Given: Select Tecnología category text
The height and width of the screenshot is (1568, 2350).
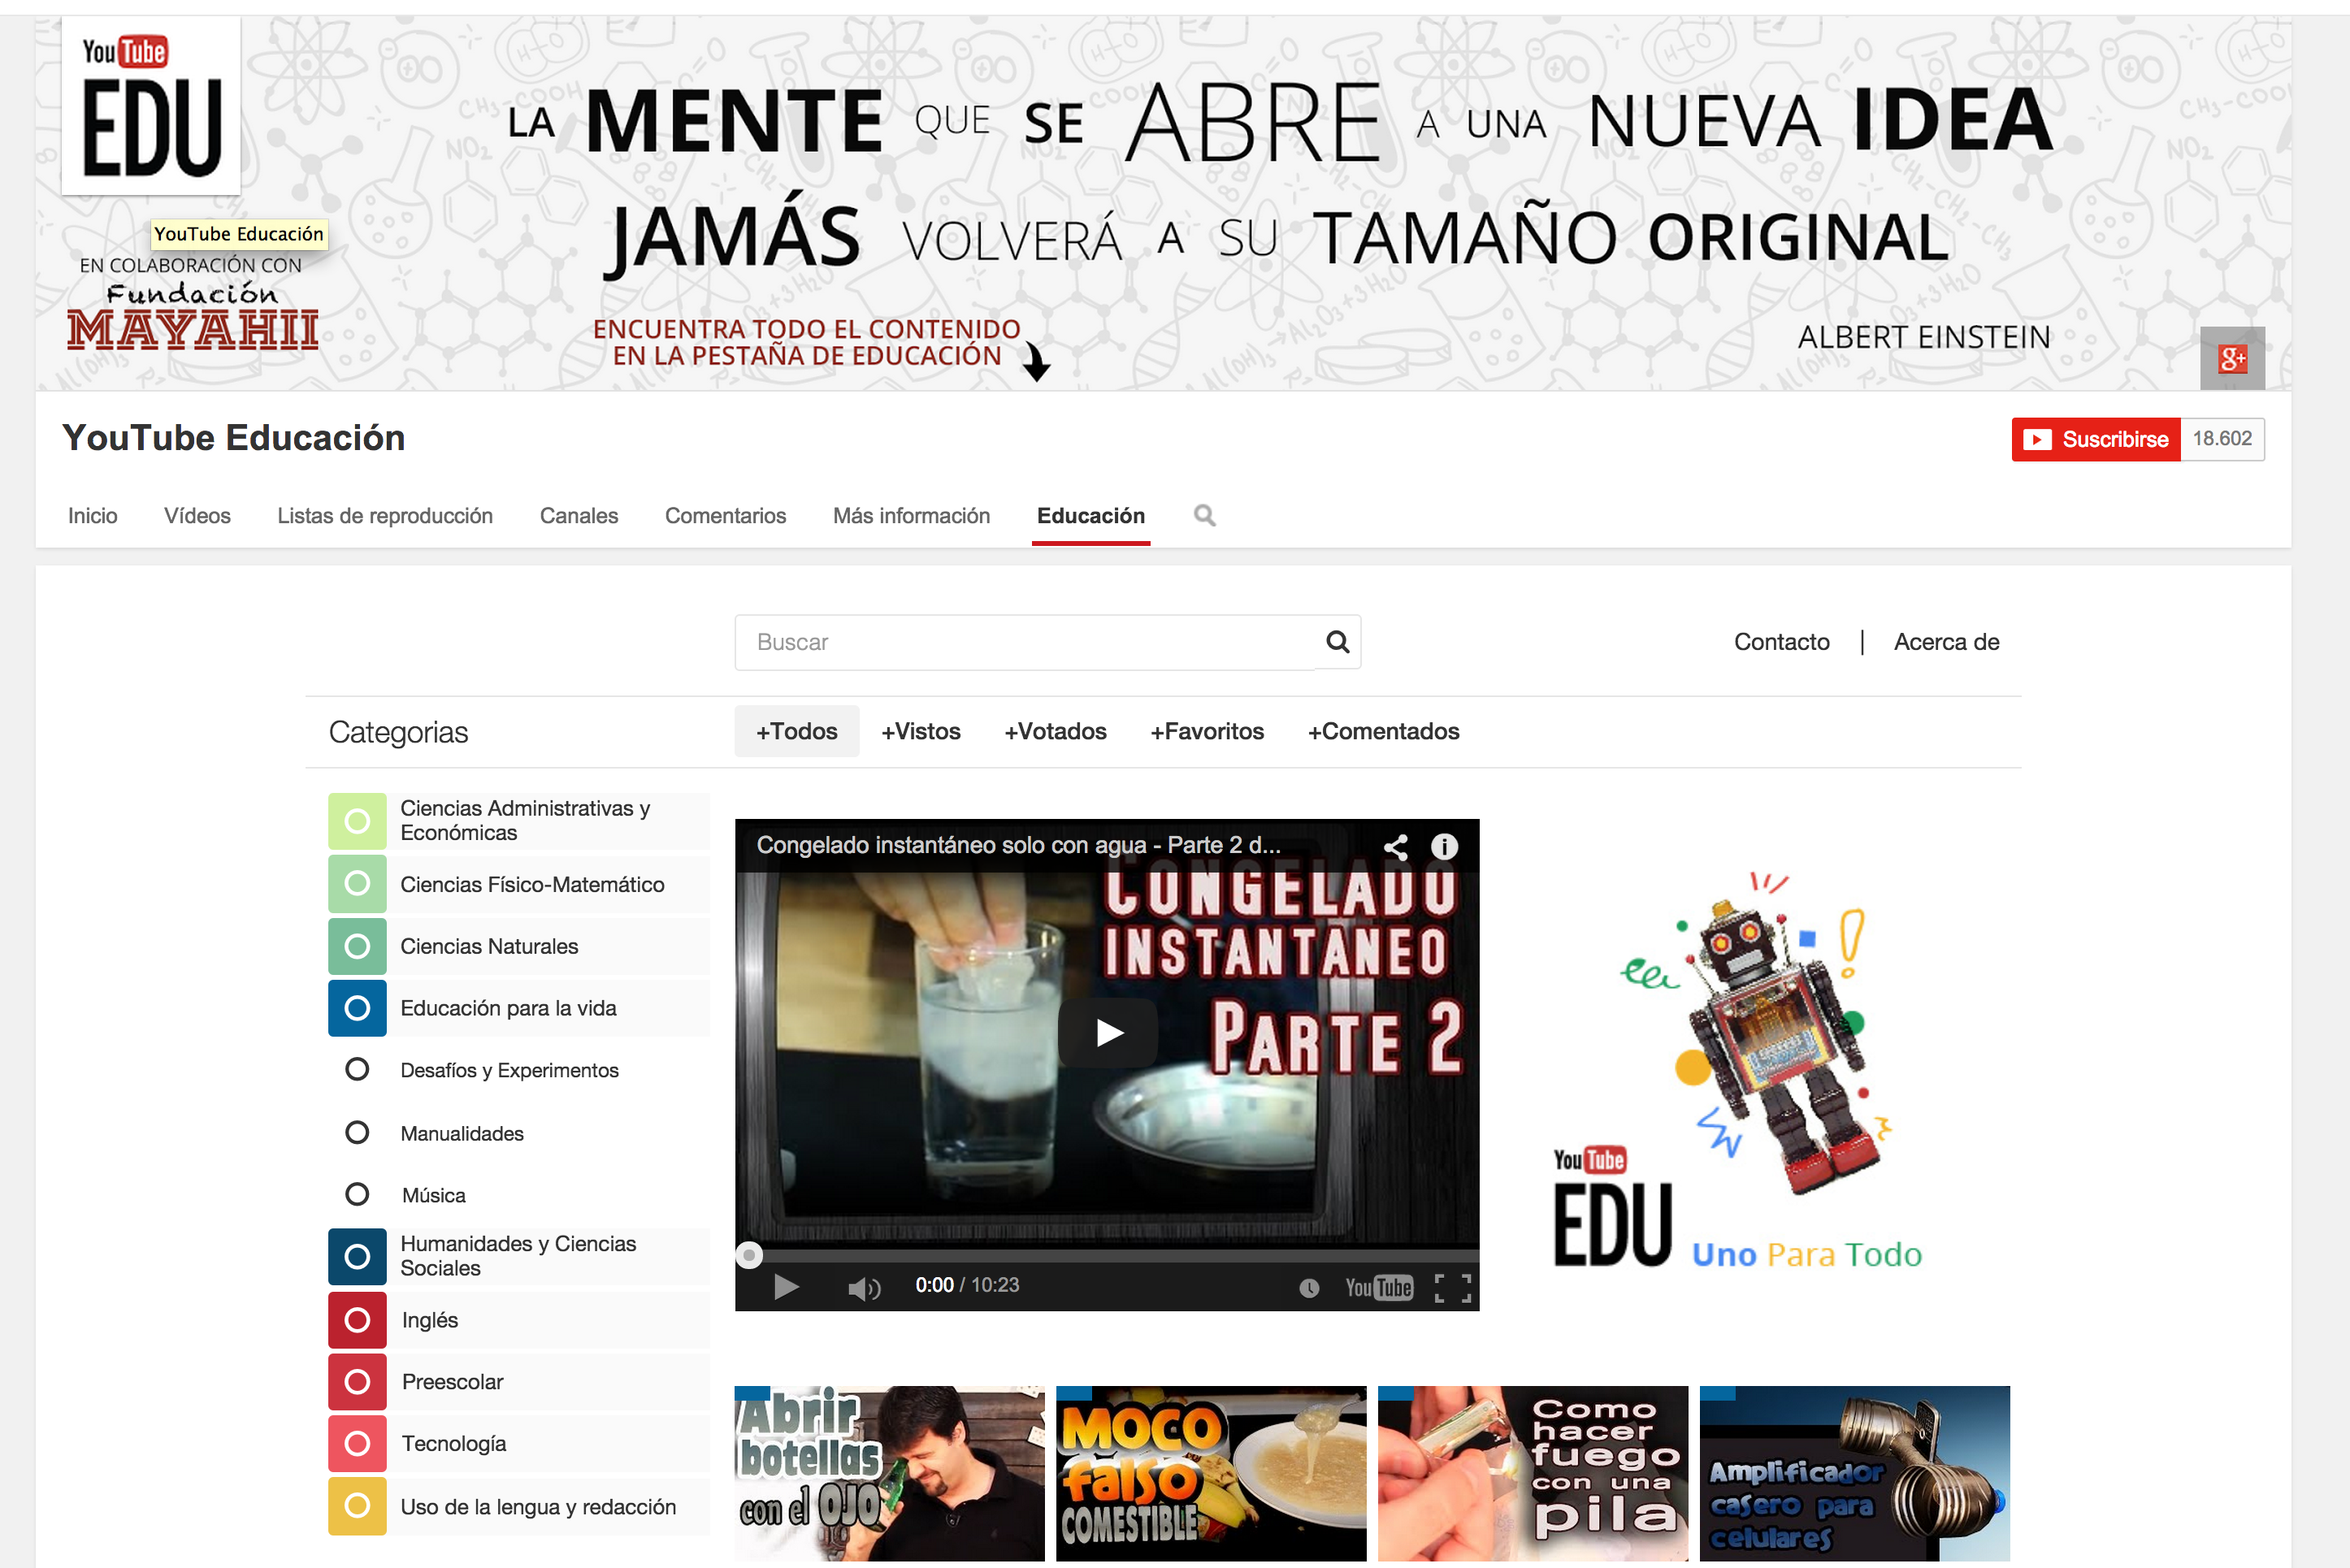Looking at the screenshot, I should (454, 1444).
